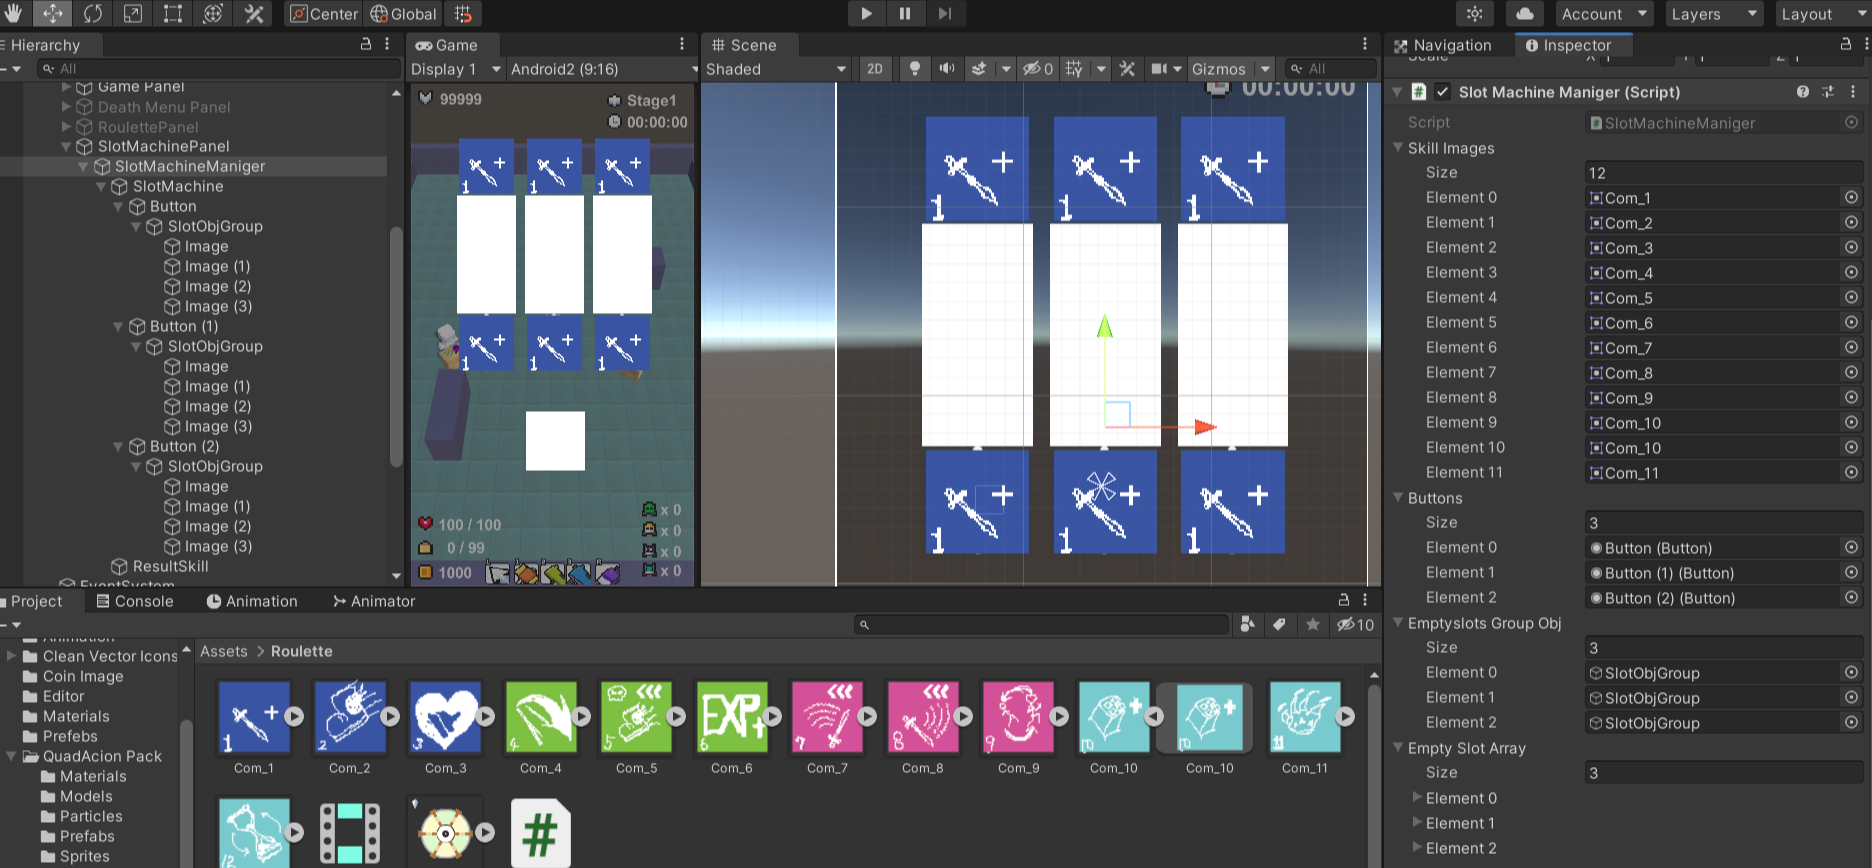Start Play mode
The height and width of the screenshot is (868, 1872).
pos(866,14)
